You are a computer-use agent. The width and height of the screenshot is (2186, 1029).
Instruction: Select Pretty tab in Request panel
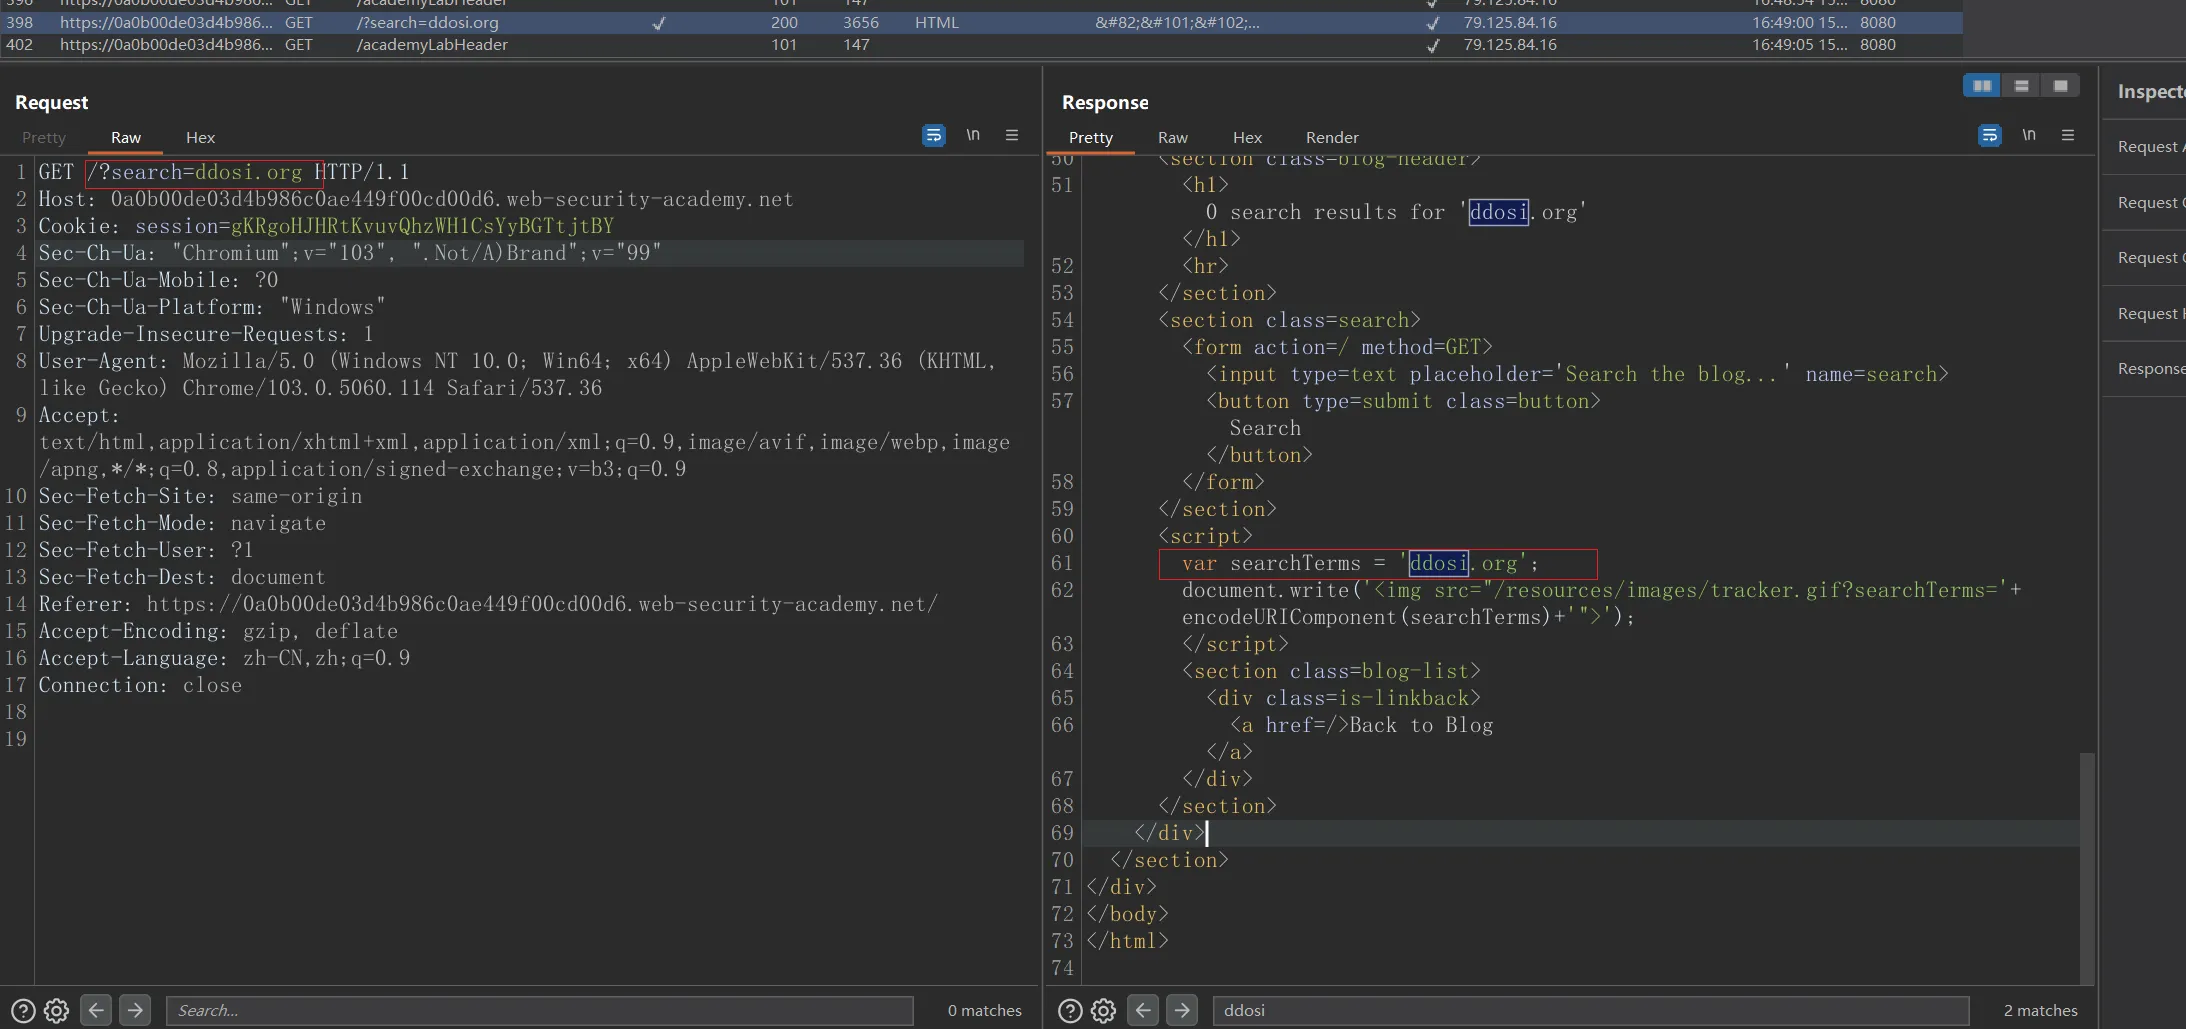click(x=44, y=137)
